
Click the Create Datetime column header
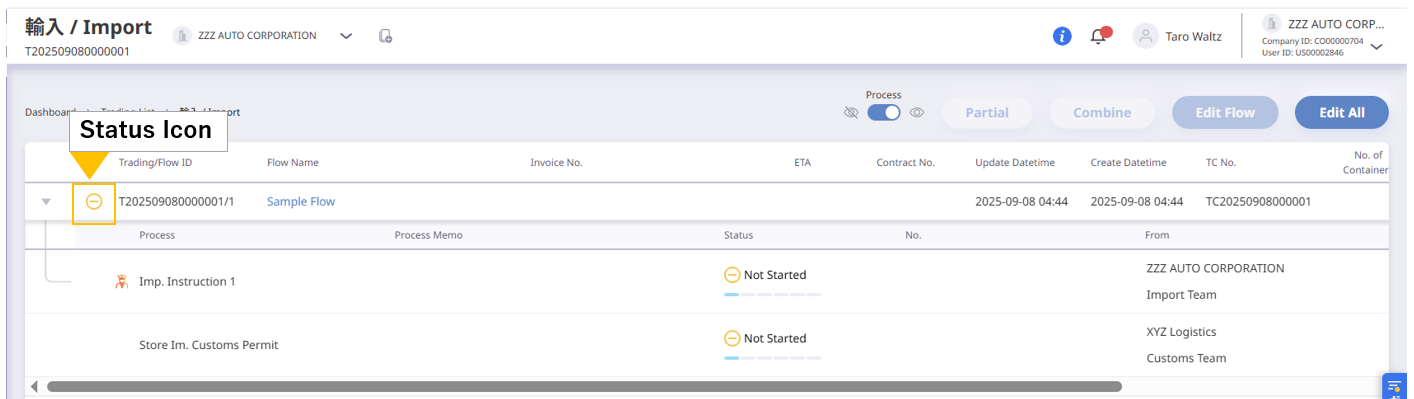[x=1128, y=163]
